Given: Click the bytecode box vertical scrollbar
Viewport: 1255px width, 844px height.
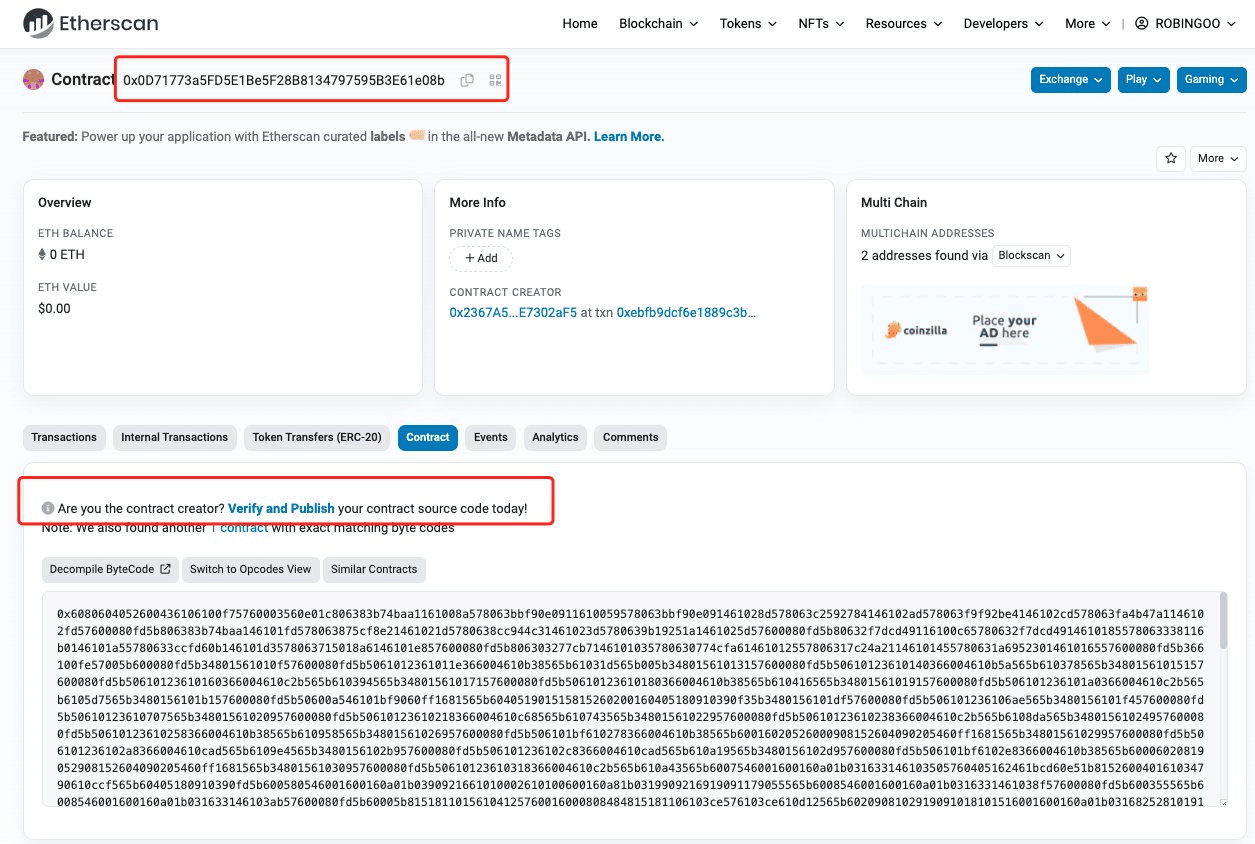Looking at the screenshot, I should [x=1223, y=620].
